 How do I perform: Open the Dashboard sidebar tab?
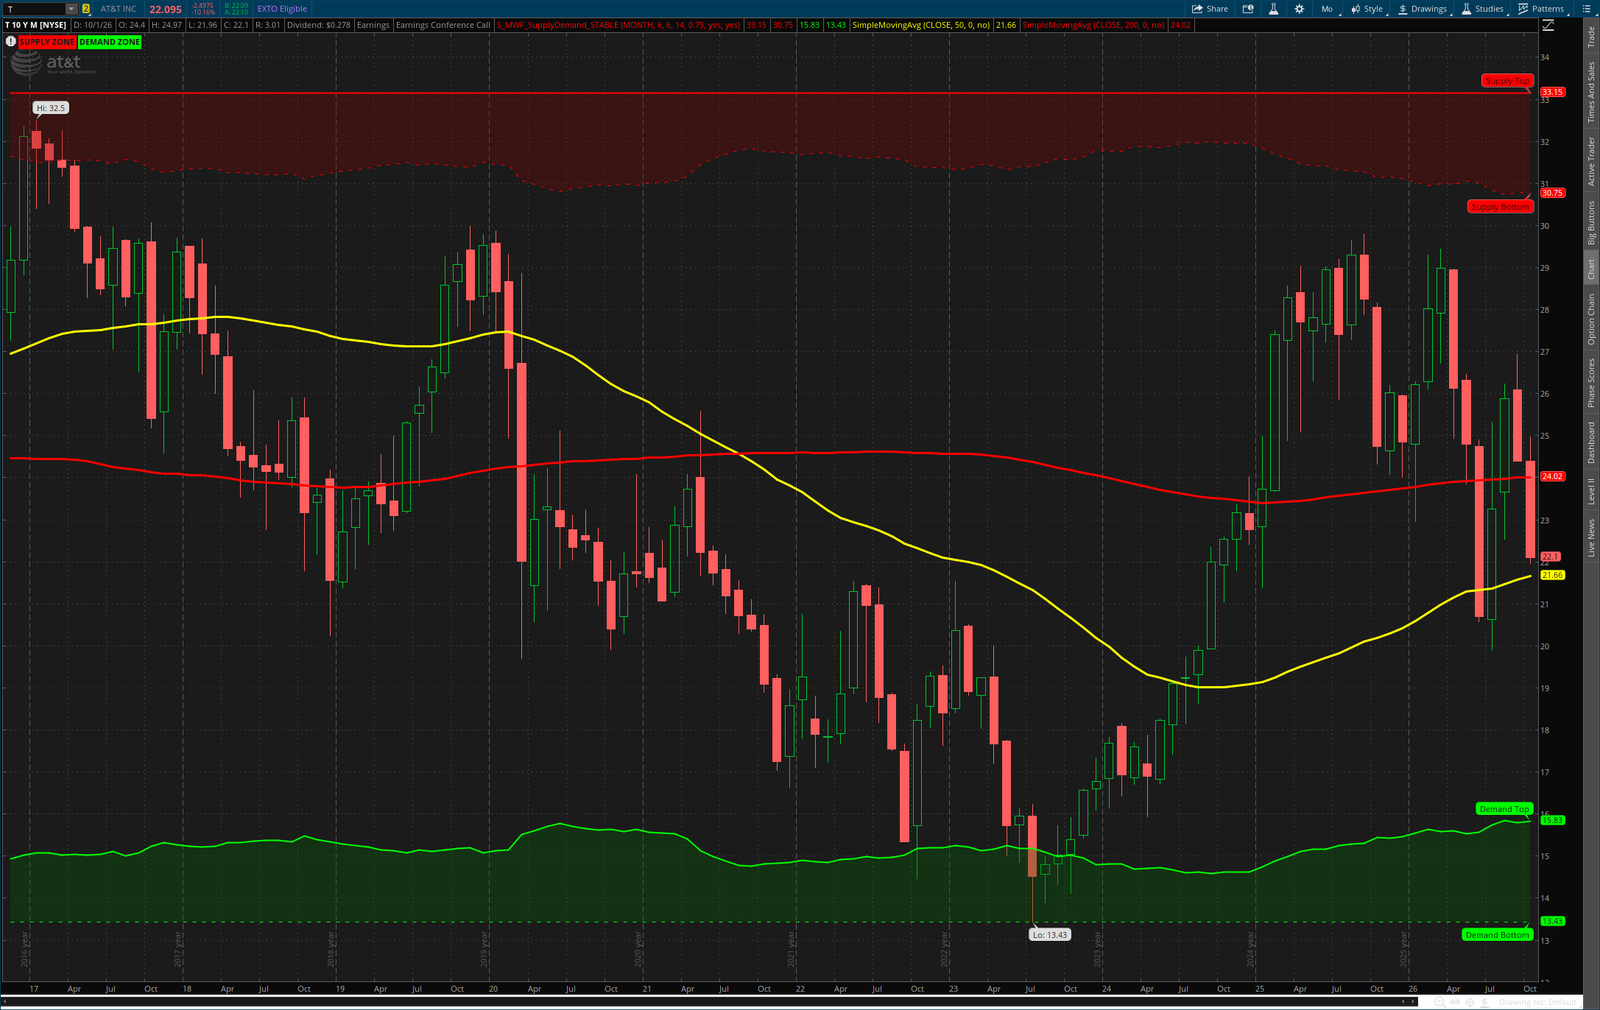click(x=1591, y=442)
